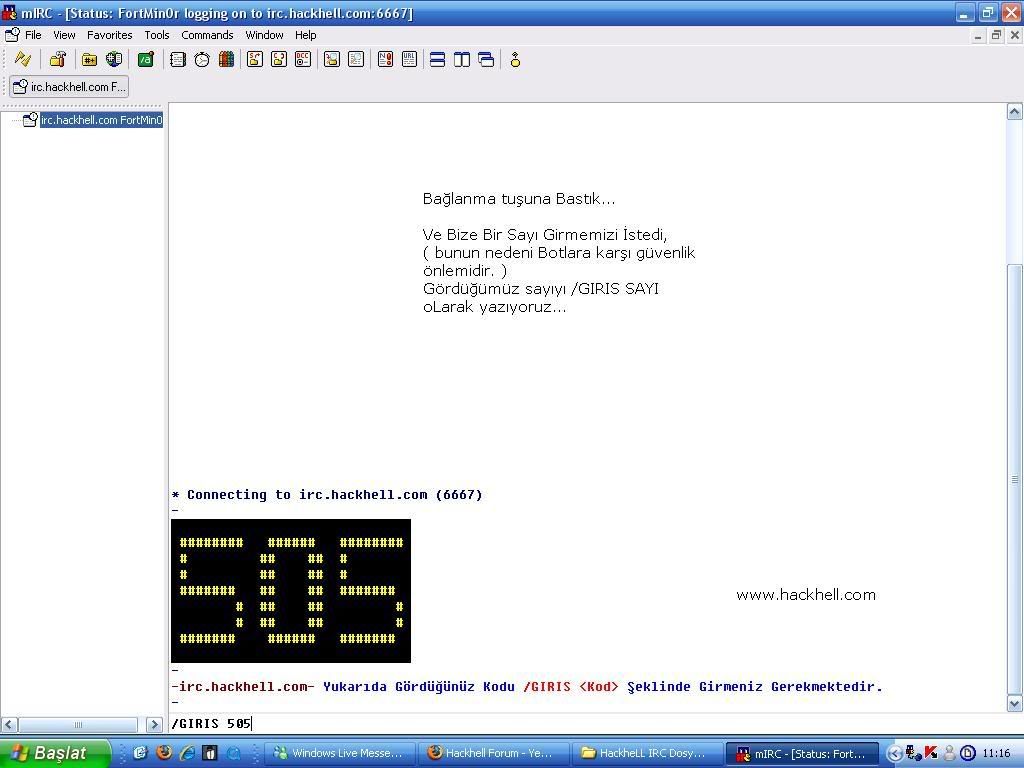Click the About mIRC yellow figure icon
This screenshot has width=1024, height=768.
click(515, 59)
